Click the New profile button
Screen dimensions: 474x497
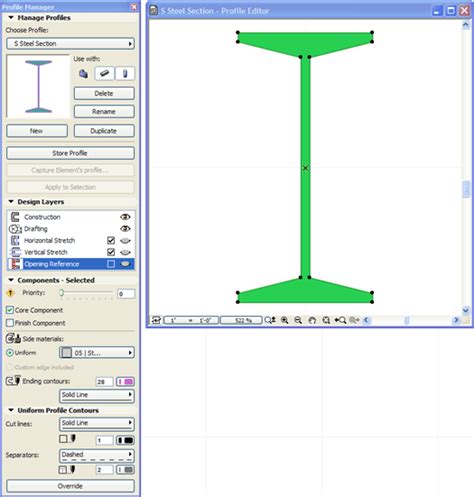pyautogui.click(x=37, y=131)
